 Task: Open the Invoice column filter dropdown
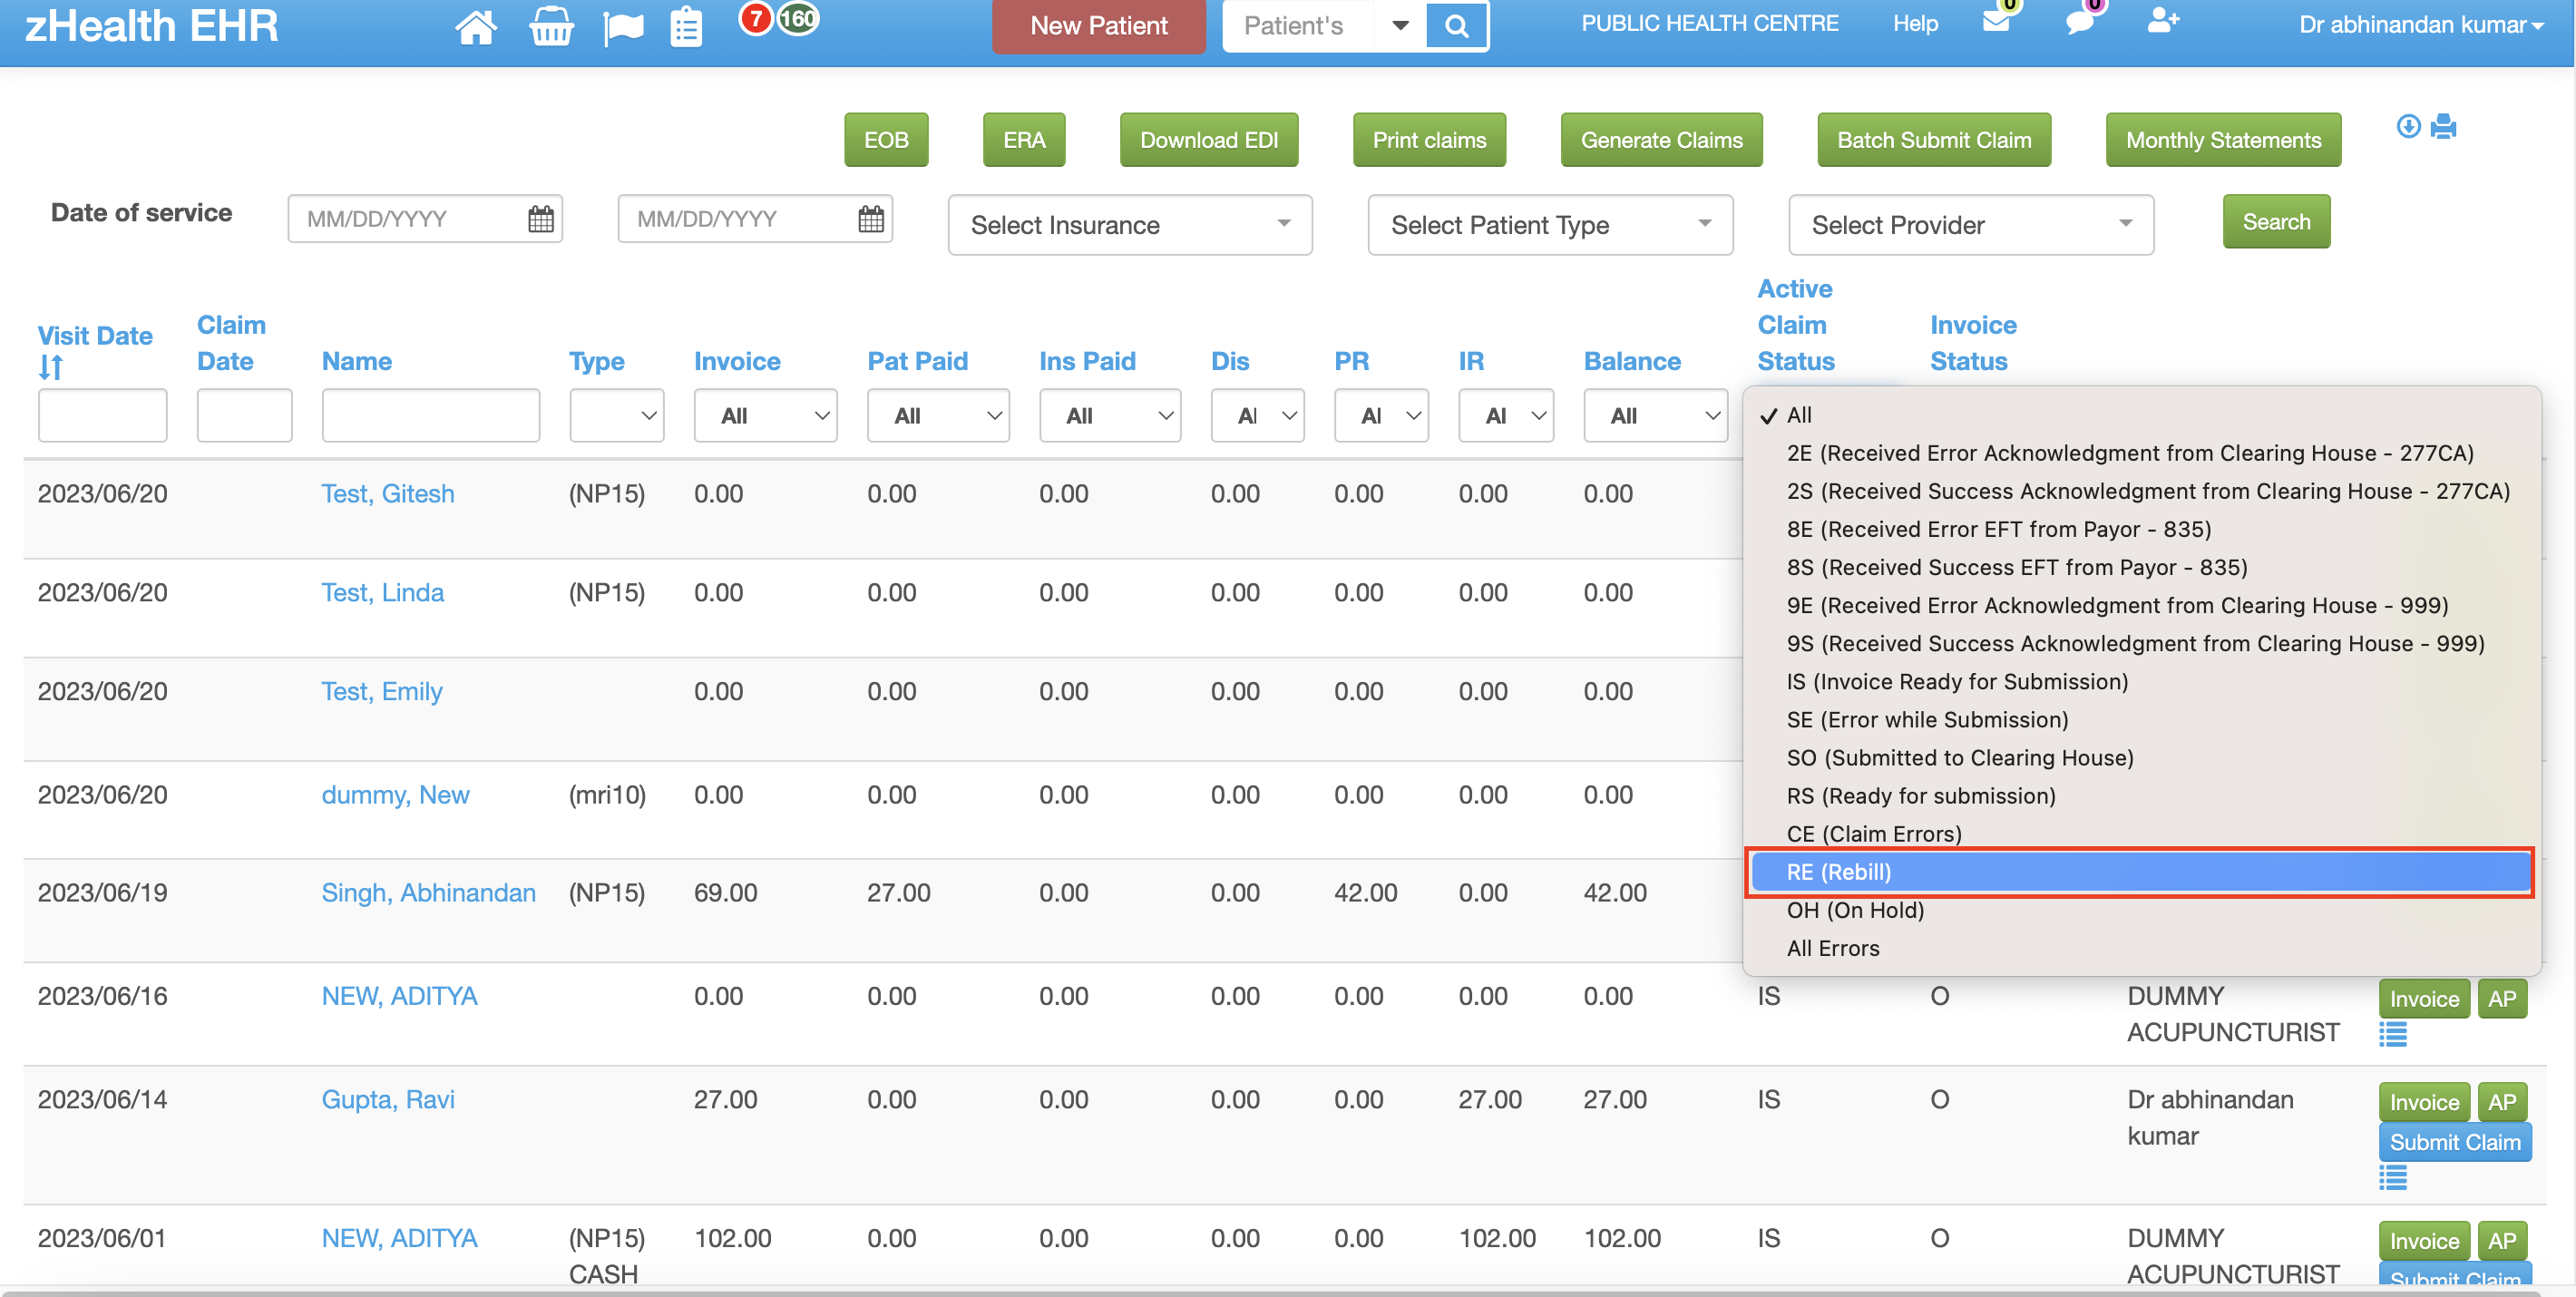click(765, 415)
